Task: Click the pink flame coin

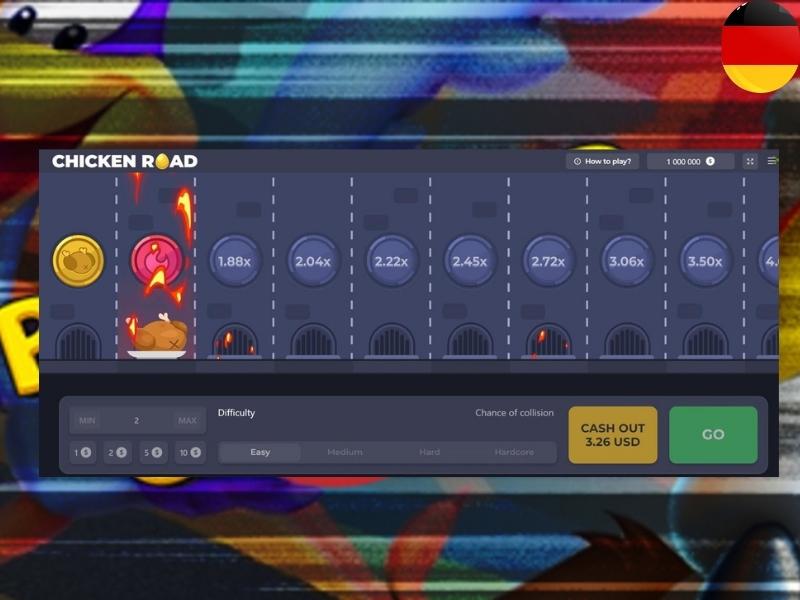Action: (x=157, y=260)
